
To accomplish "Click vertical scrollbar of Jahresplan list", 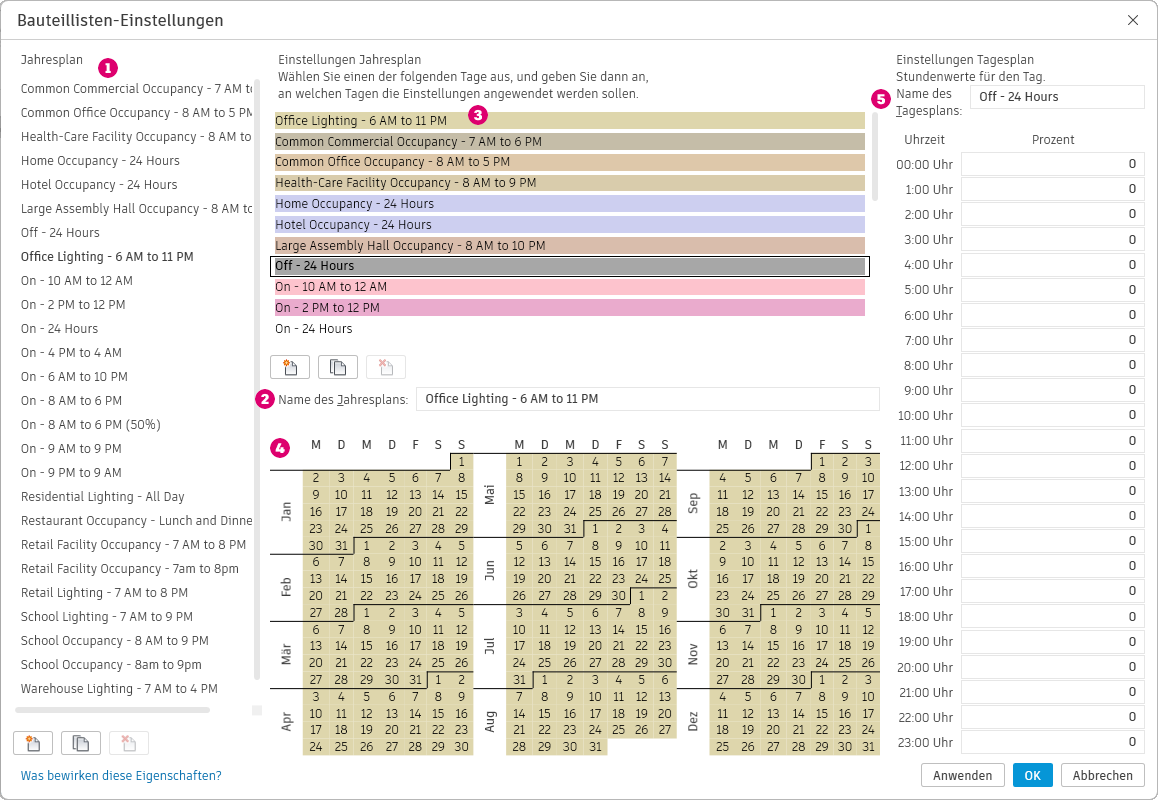I will pos(257,379).
